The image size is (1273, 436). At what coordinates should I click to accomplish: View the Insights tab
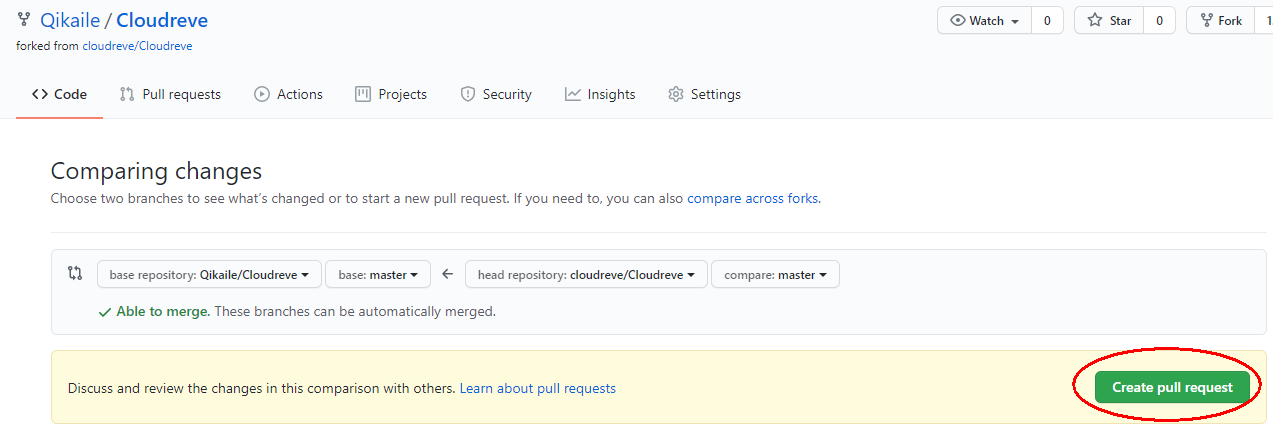click(600, 94)
